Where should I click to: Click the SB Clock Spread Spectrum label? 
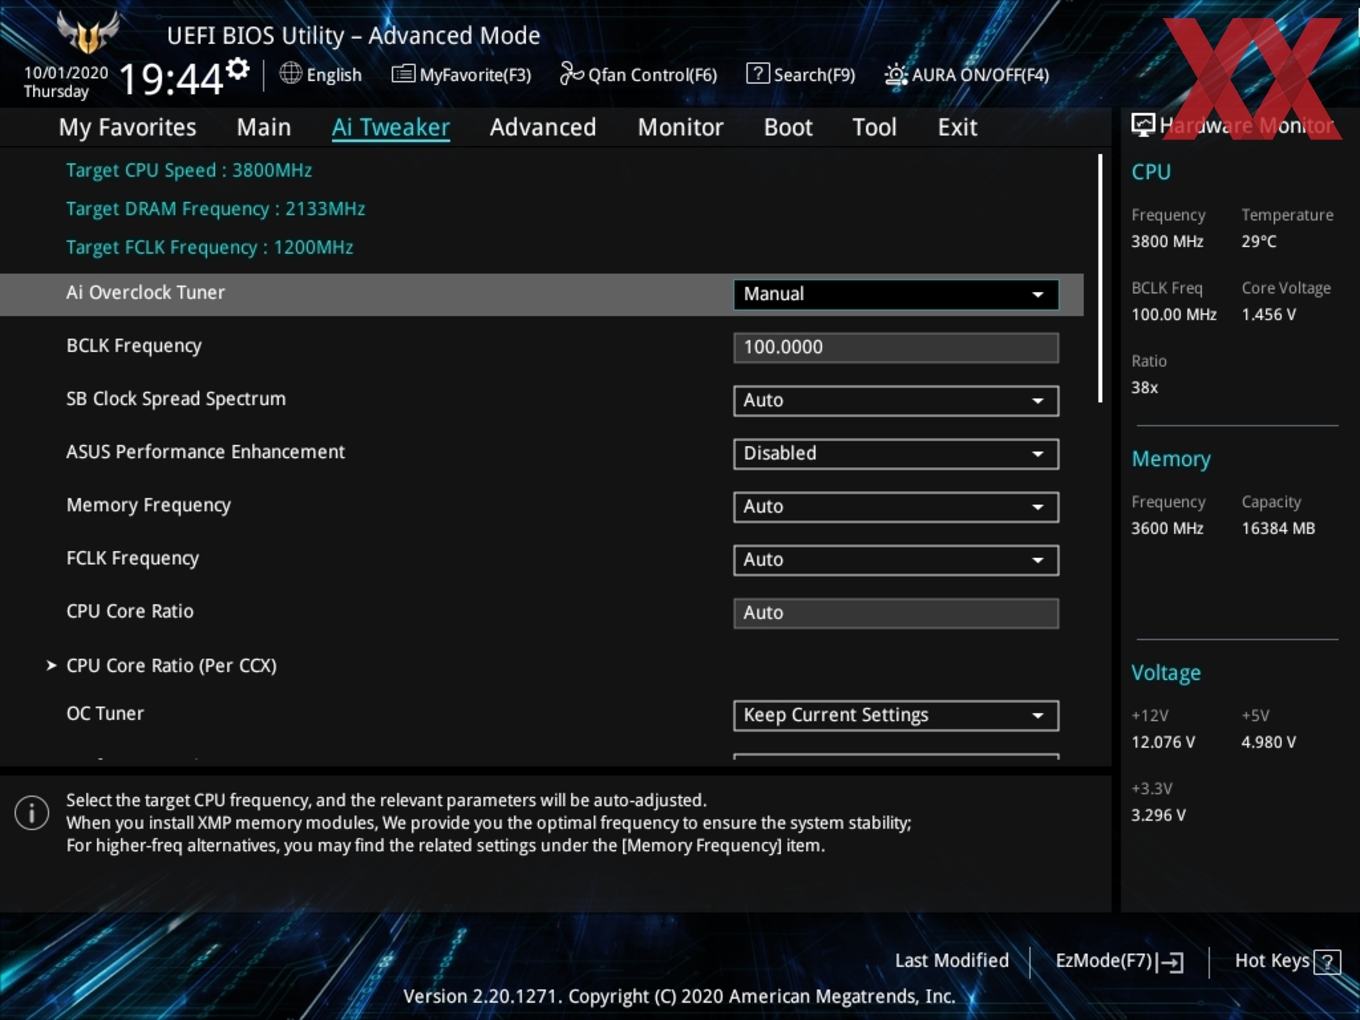[176, 399]
